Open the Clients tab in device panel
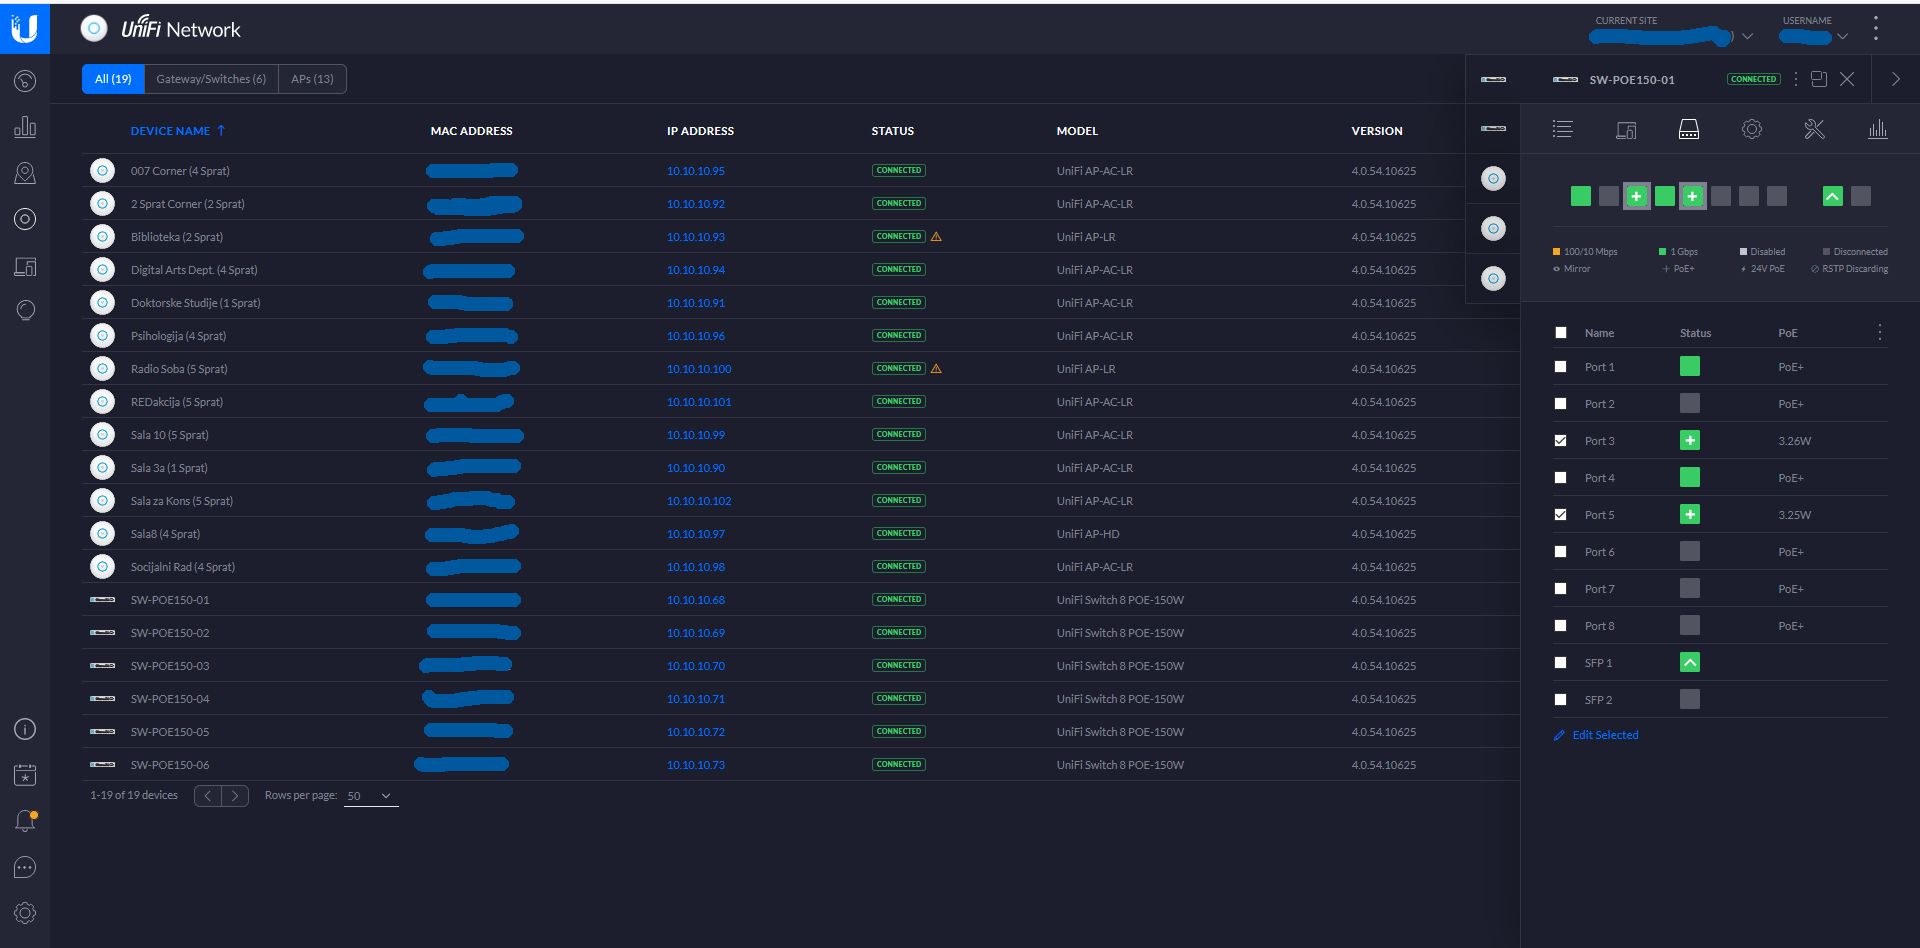Viewport: 1920px width, 948px height. click(x=1626, y=129)
